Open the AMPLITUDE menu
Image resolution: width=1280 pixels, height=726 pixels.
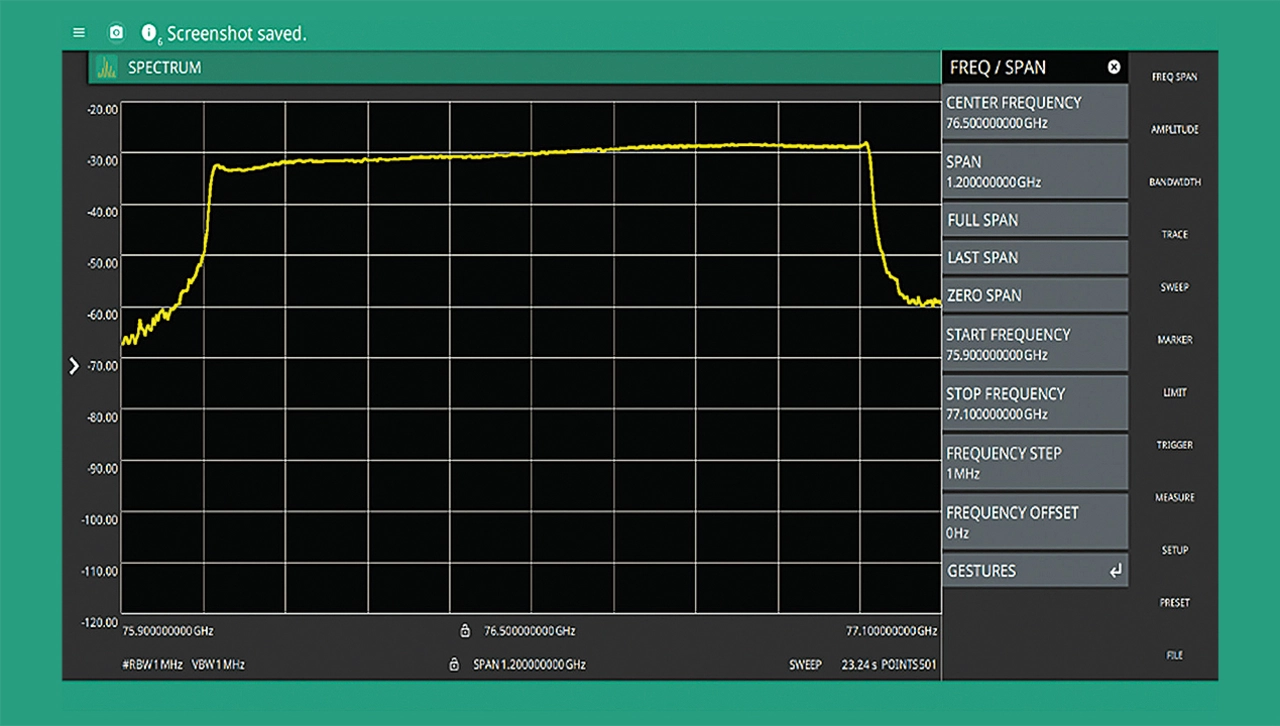[x=1174, y=130]
